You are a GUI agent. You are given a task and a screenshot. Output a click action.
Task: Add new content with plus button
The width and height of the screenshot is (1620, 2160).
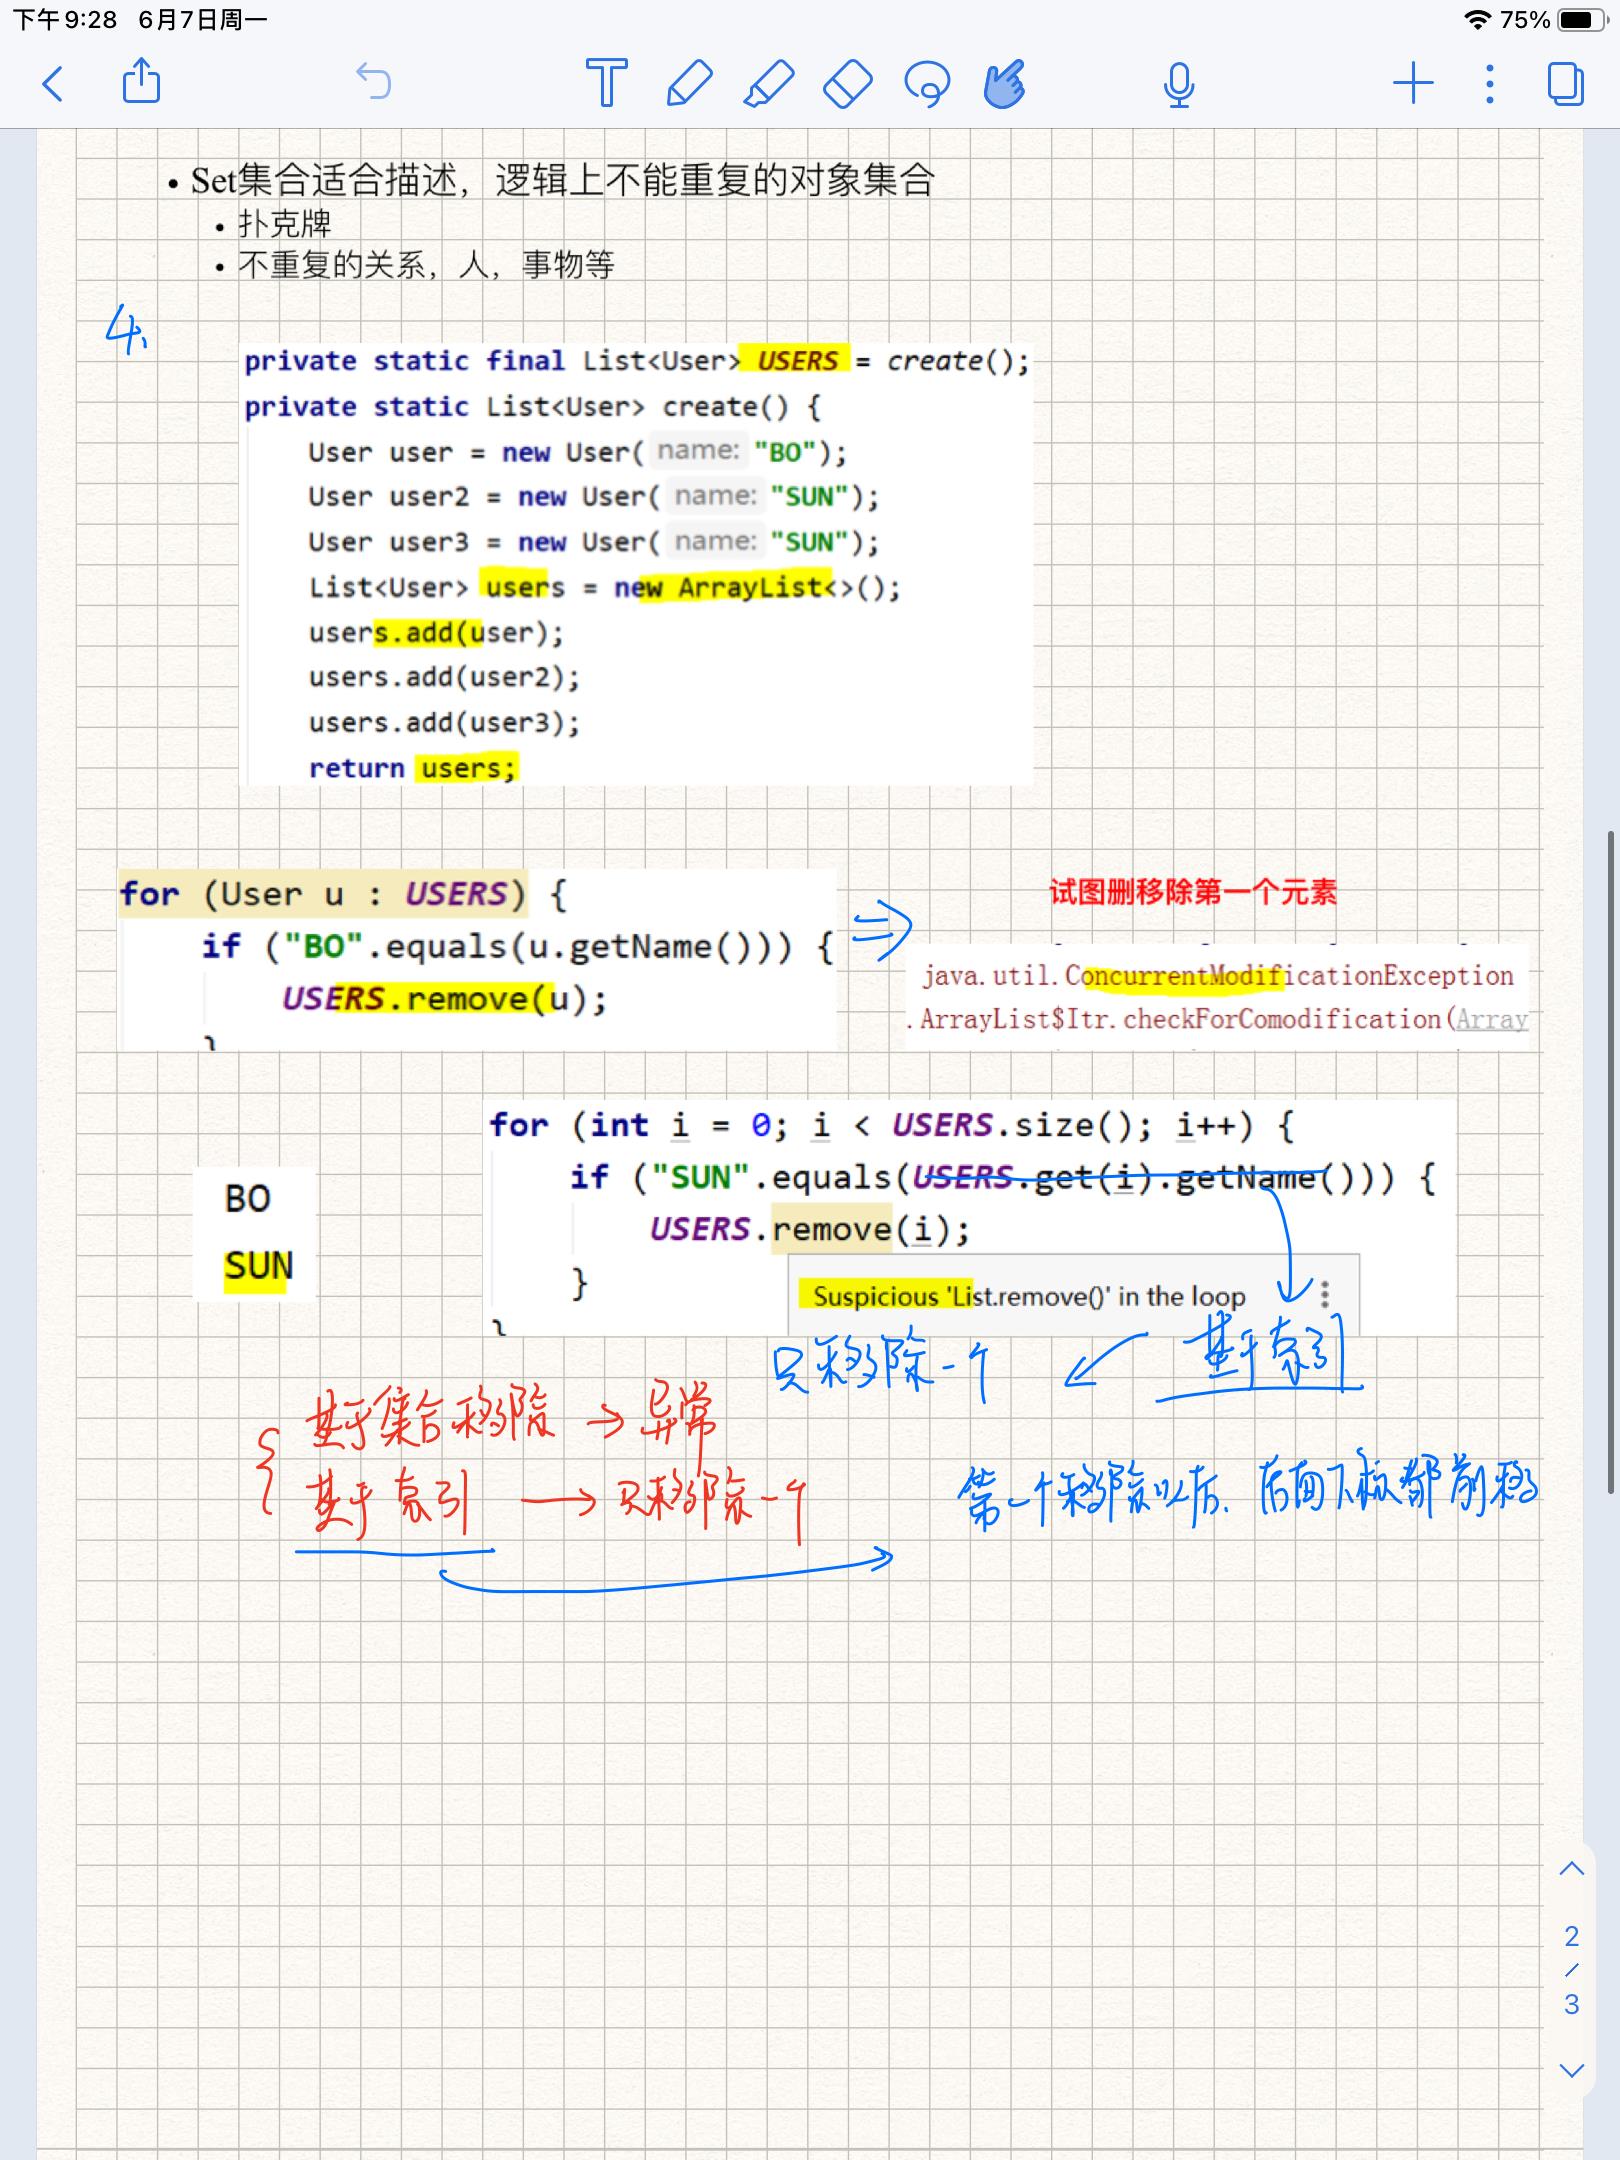(1413, 83)
